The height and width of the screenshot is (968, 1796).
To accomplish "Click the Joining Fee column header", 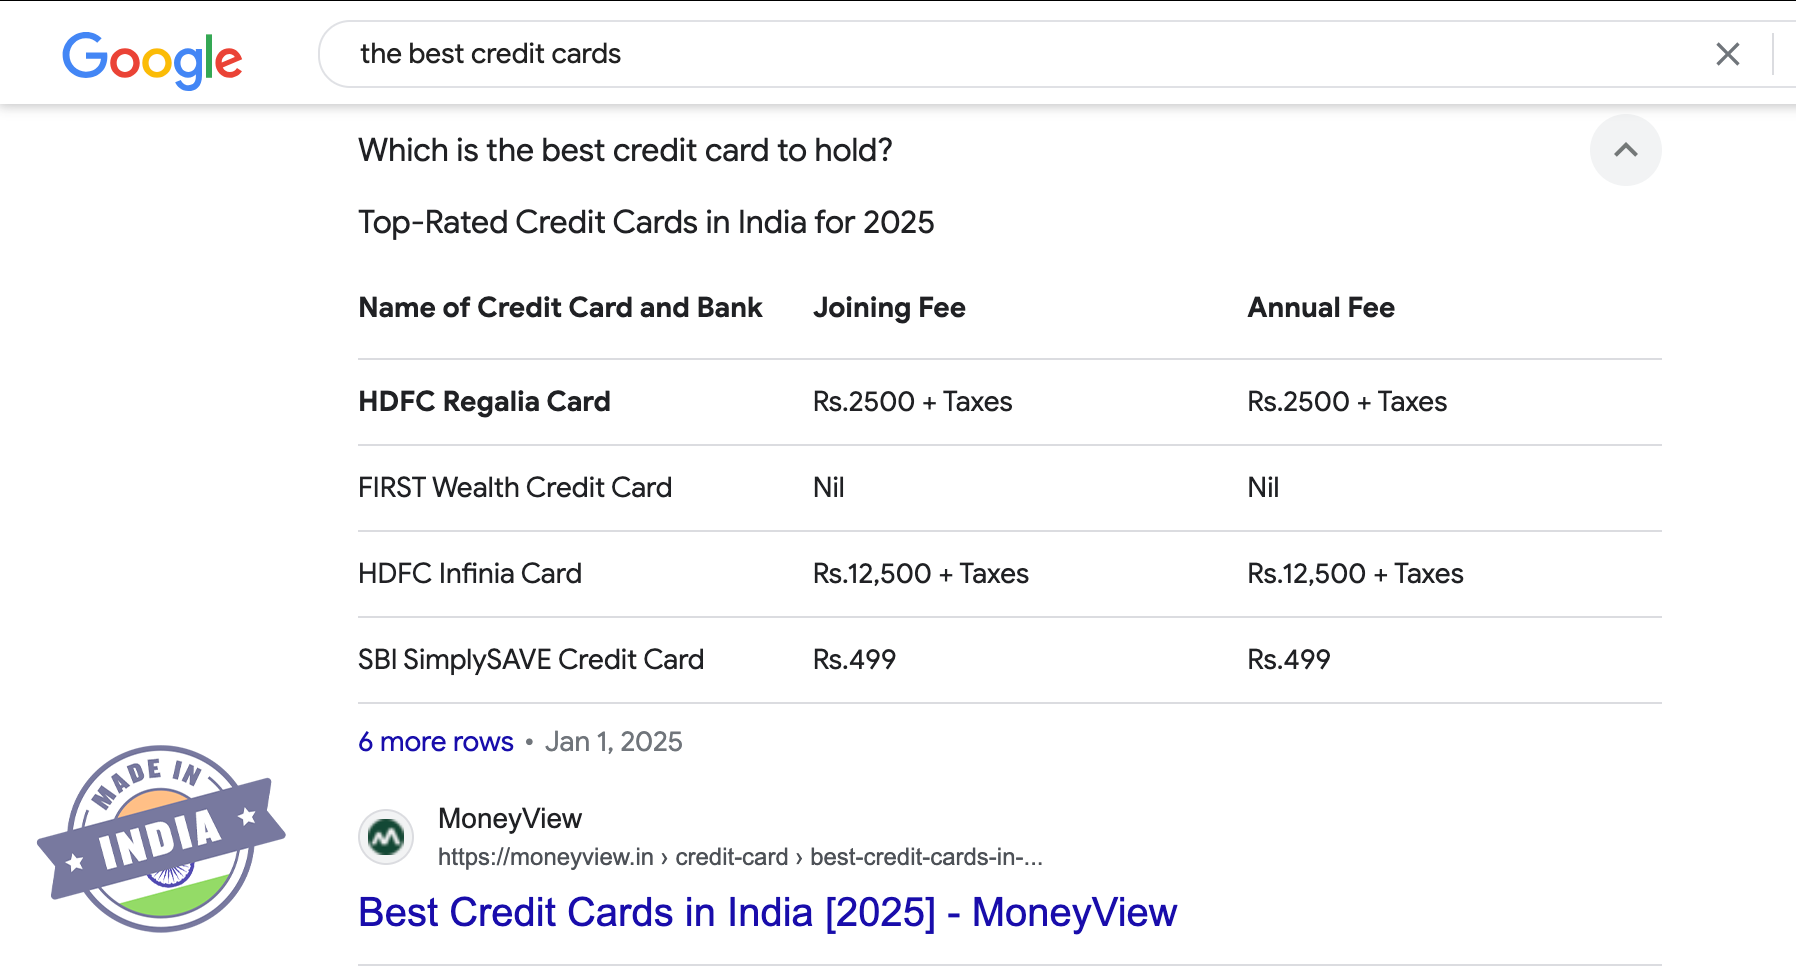I will 889,308.
